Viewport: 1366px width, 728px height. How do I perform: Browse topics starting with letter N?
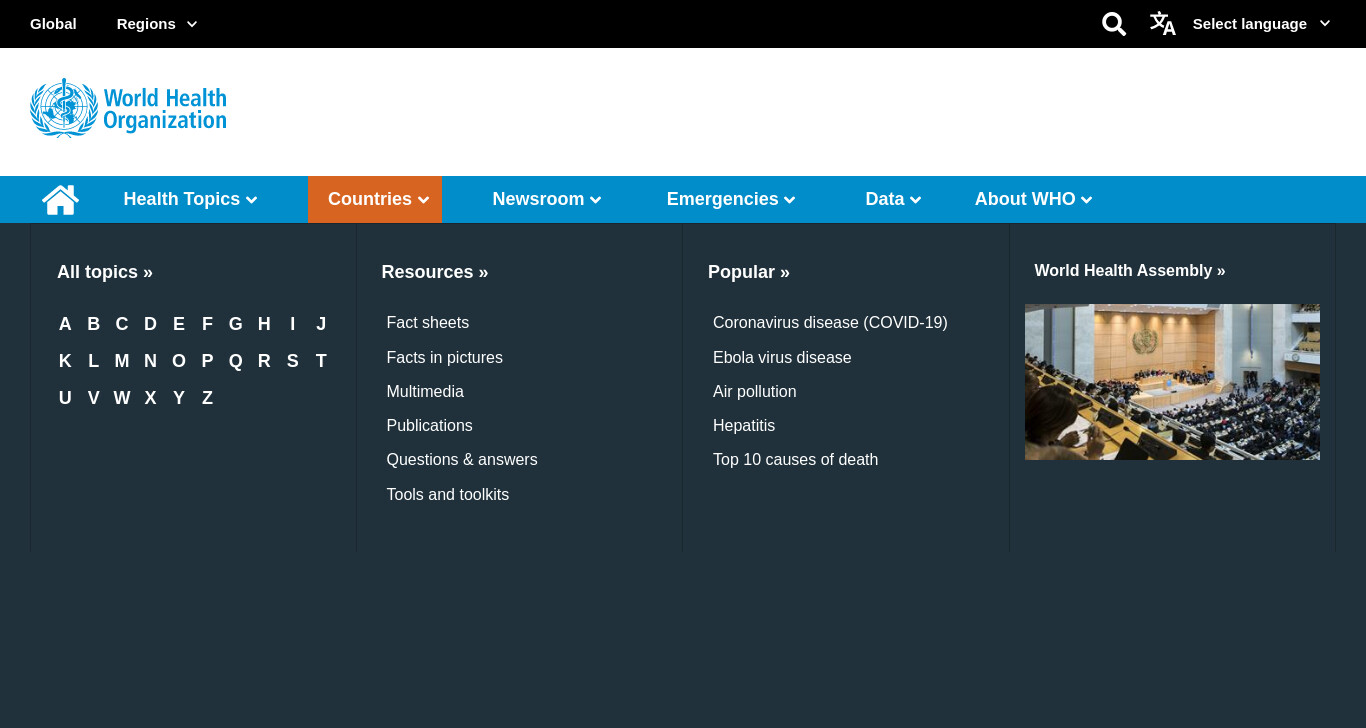150,361
